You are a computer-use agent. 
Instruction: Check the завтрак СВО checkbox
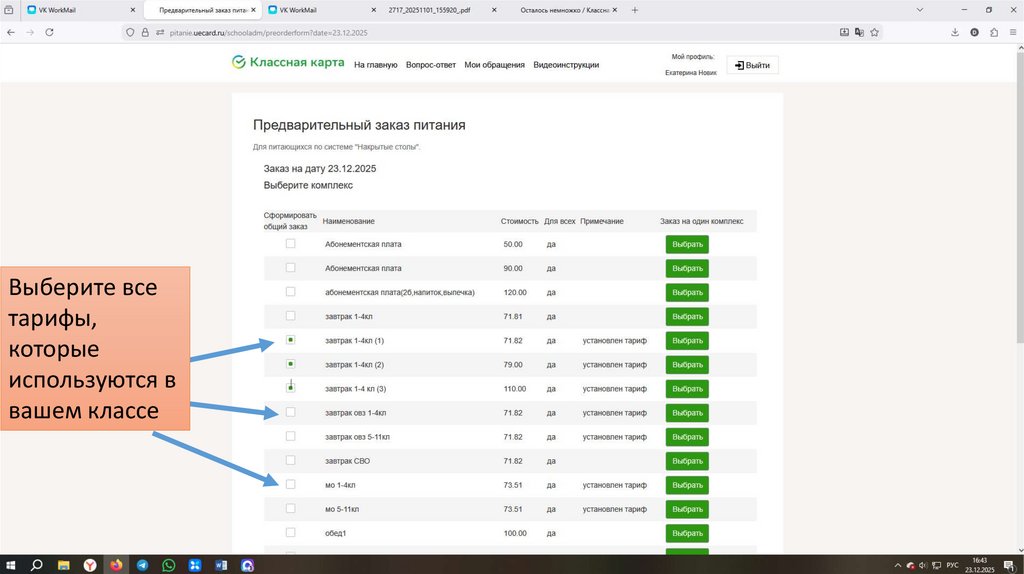tap(291, 460)
